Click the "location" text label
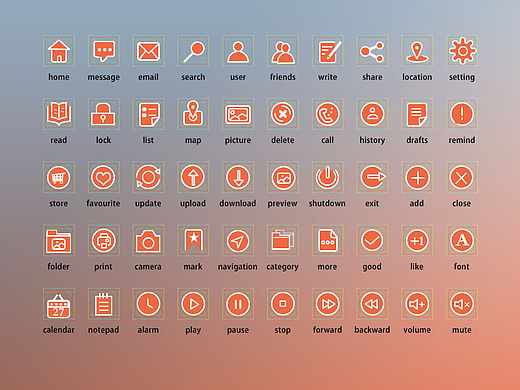520x390 pixels. (x=417, y=77)
